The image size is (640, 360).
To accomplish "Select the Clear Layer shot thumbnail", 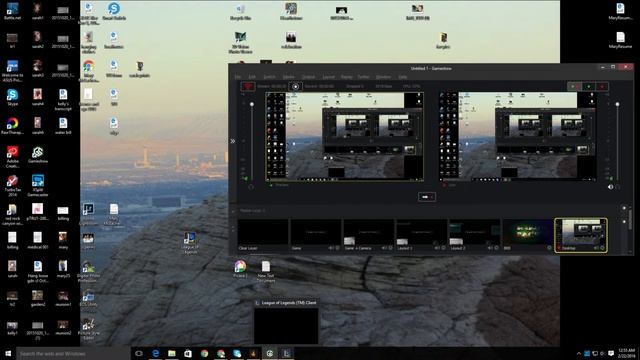I will pyautogui.click(x=263, y=235).
